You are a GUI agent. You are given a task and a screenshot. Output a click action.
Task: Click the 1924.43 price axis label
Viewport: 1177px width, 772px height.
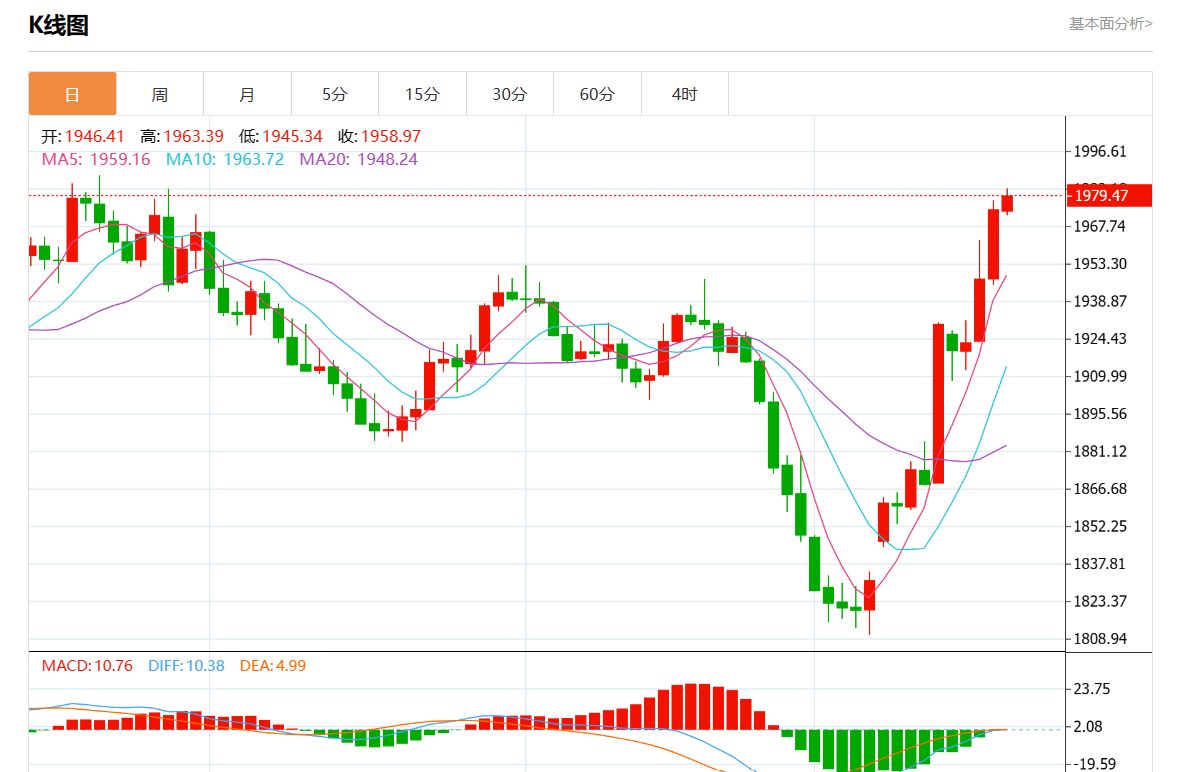[1100, 339]
